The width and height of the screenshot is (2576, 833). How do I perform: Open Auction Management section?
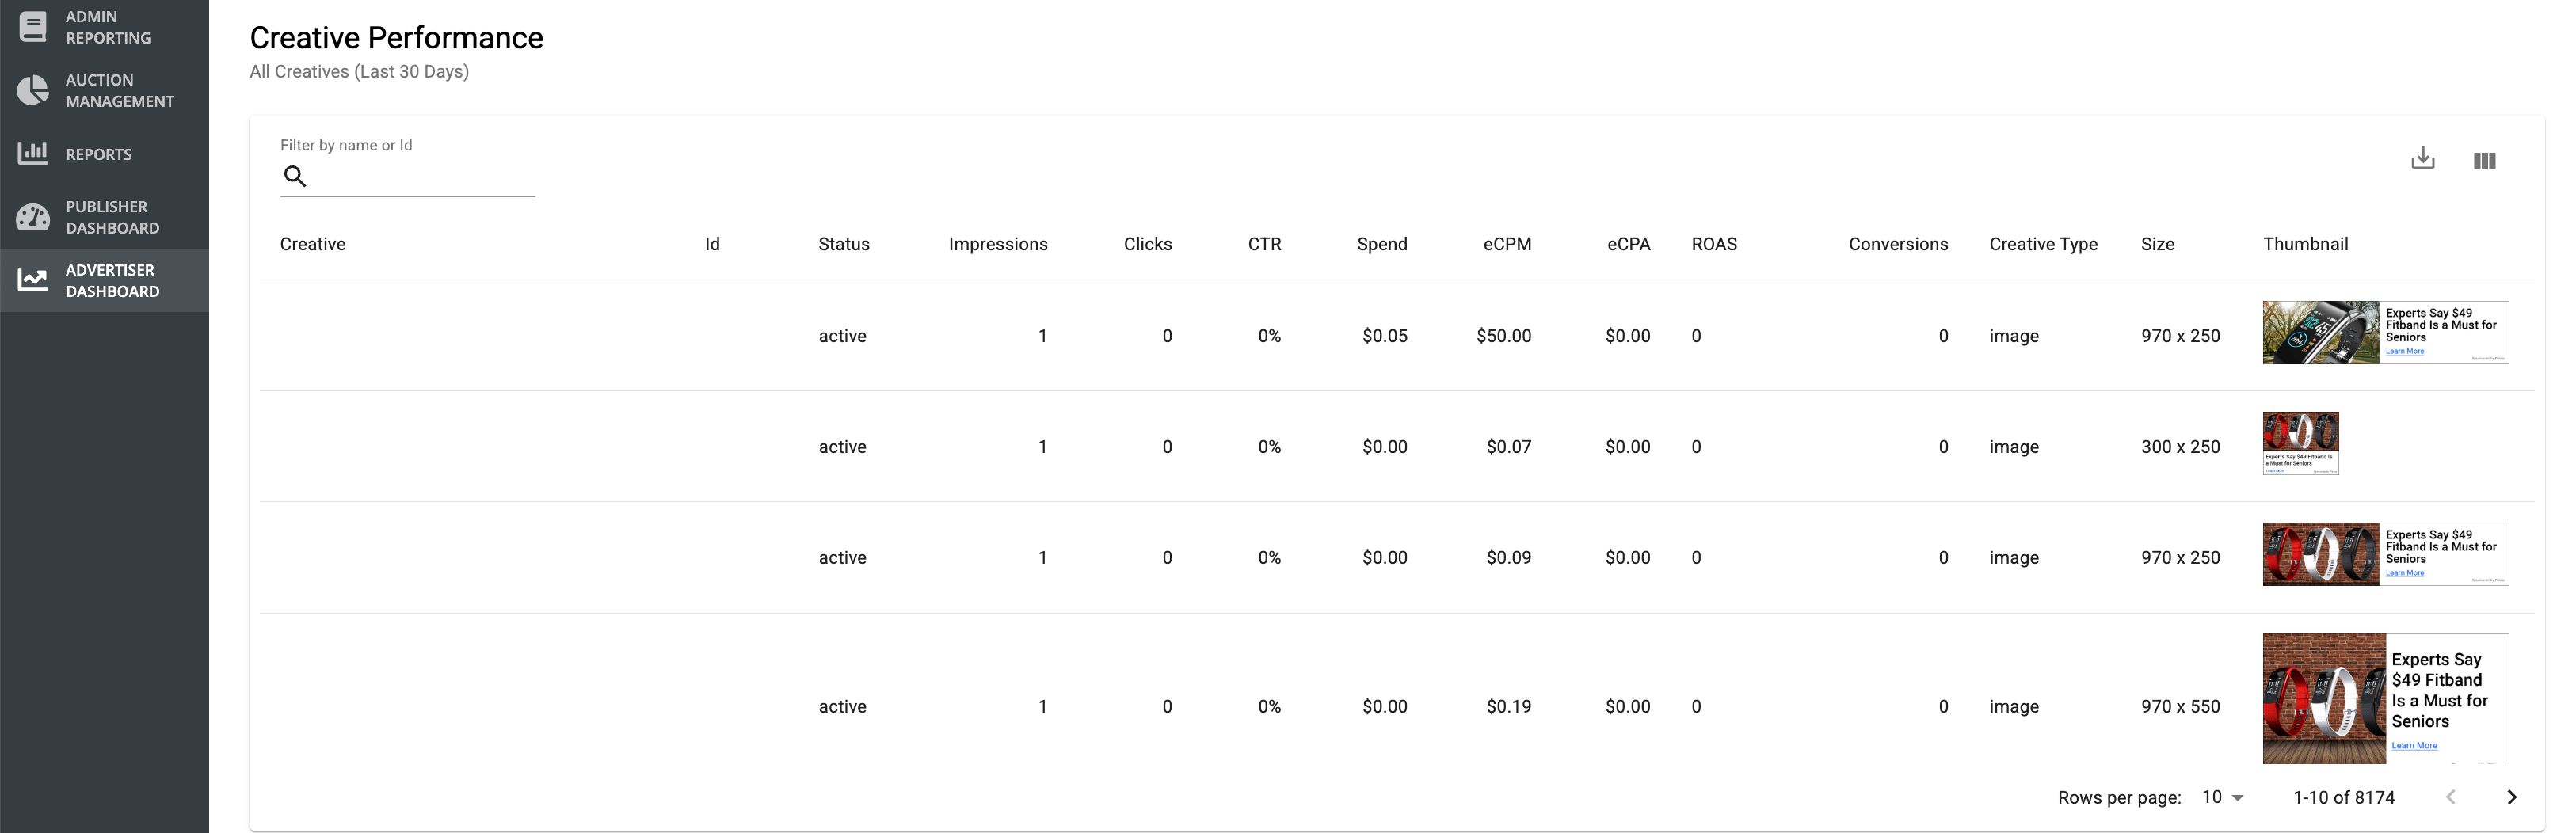coord(104,91)
